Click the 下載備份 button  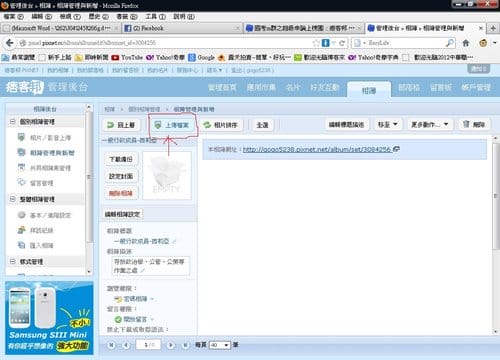[121, 159]
